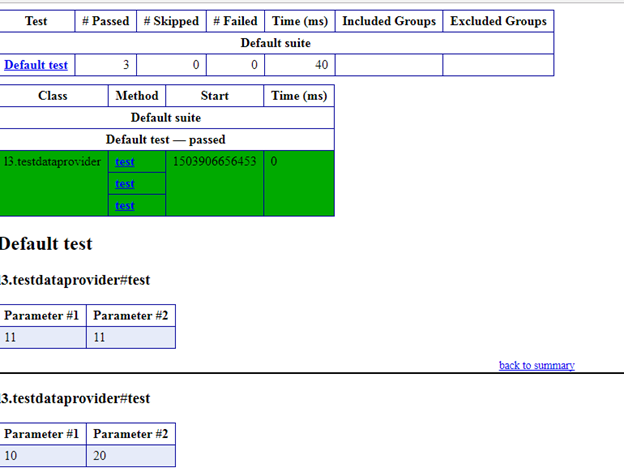Select the # Skipped column header
This screenshot has height=468, width=624.
point(171,21)
